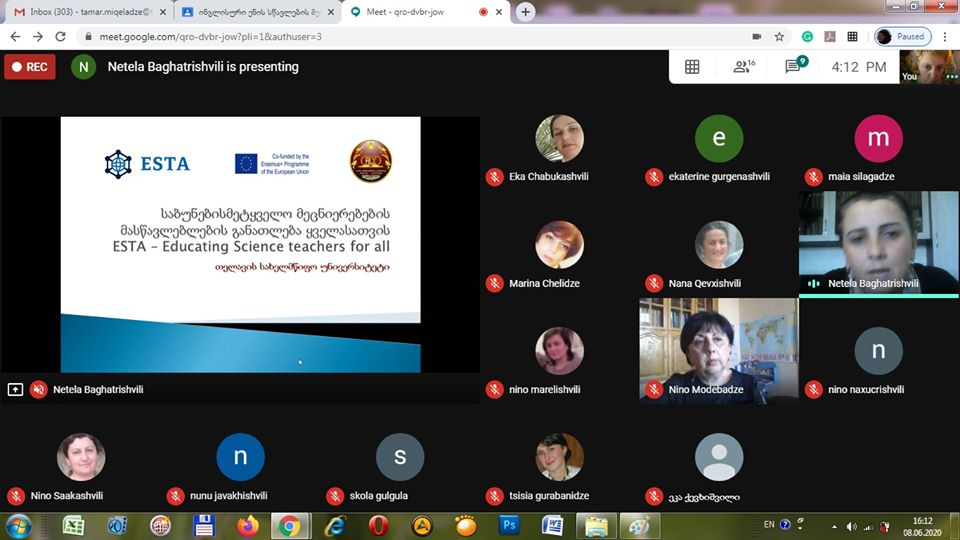Click the address bar URL field
This screenshot has width=960, height=540.
tap(400, 36)
